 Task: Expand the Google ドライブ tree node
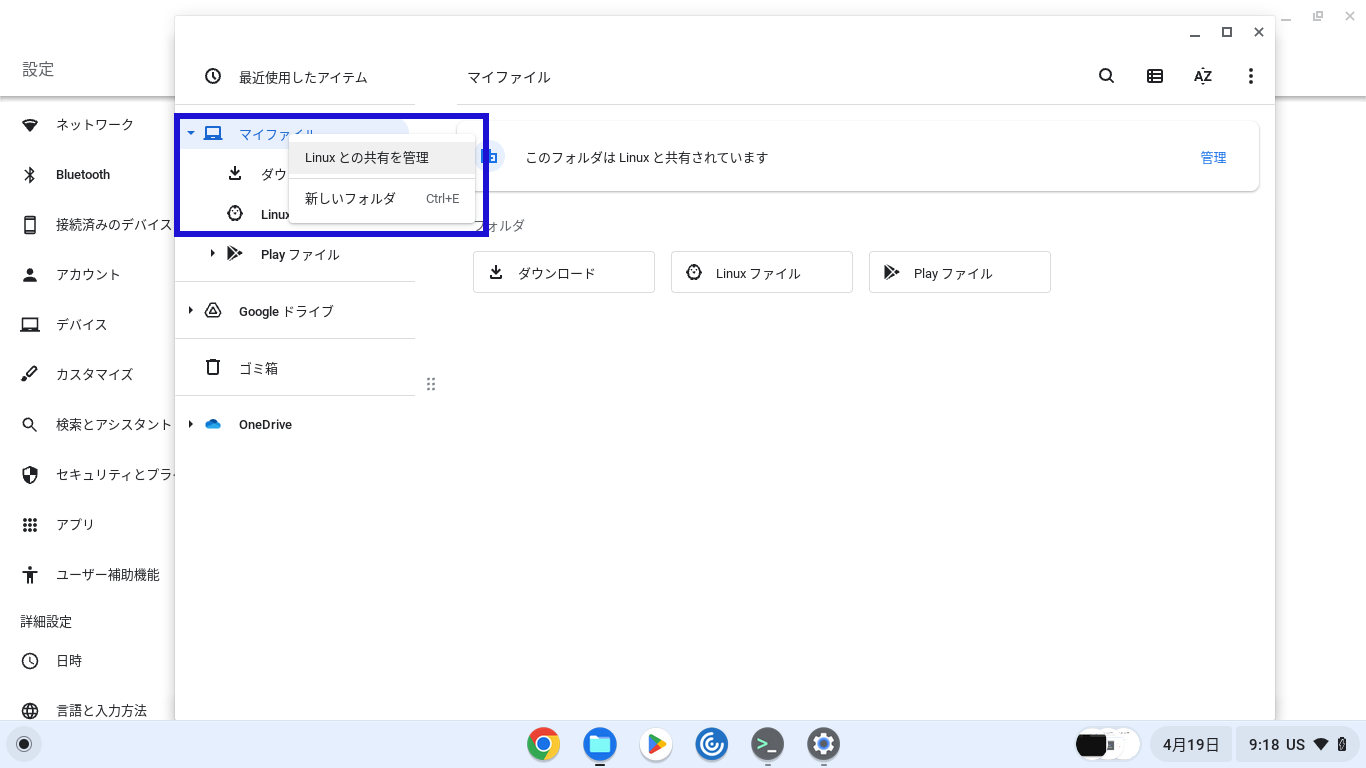click(191, 311)
